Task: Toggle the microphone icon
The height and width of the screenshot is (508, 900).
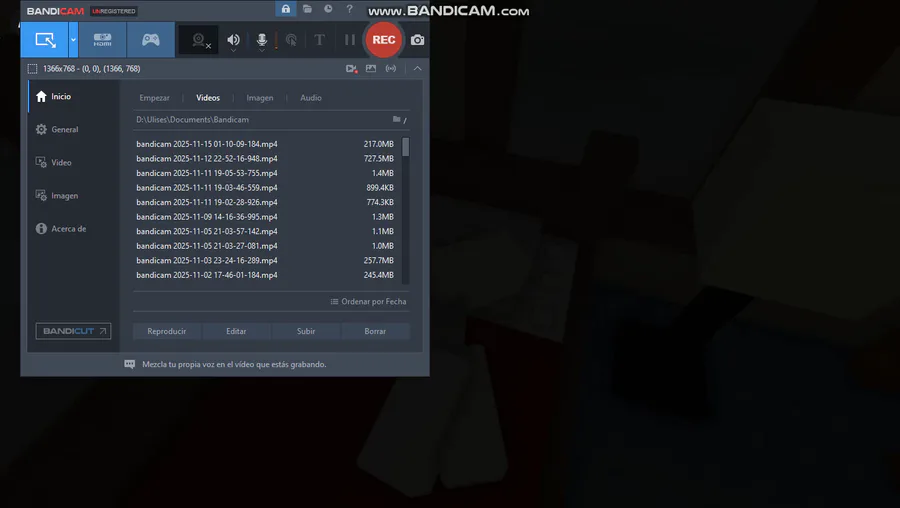Action: click(262, 39)
